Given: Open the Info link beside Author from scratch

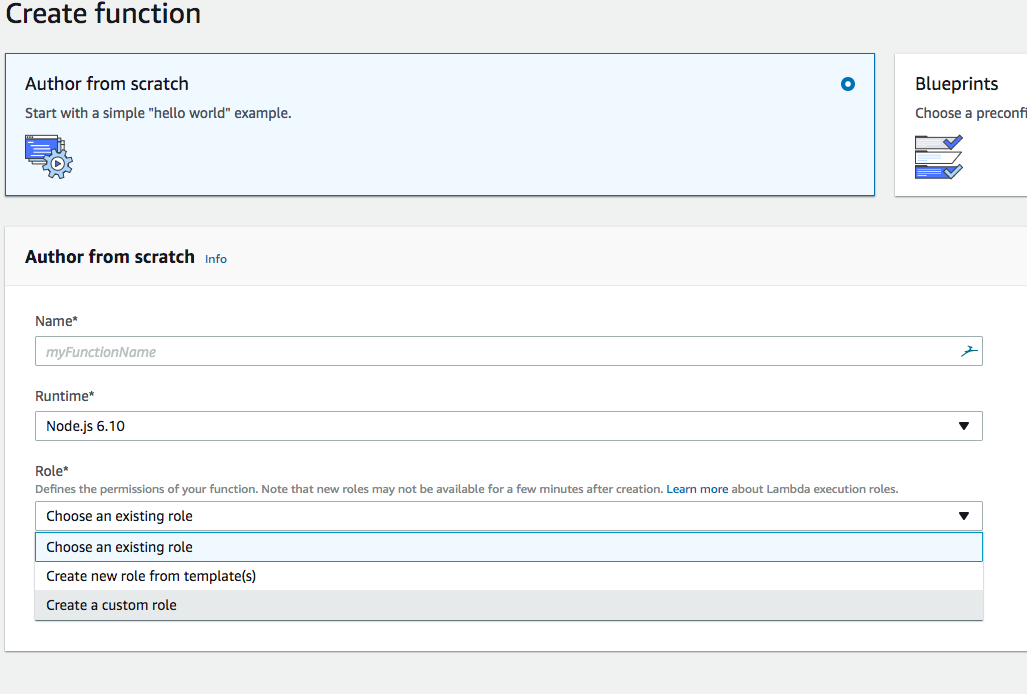Looking at the screenshot, I should coord(216,259).
